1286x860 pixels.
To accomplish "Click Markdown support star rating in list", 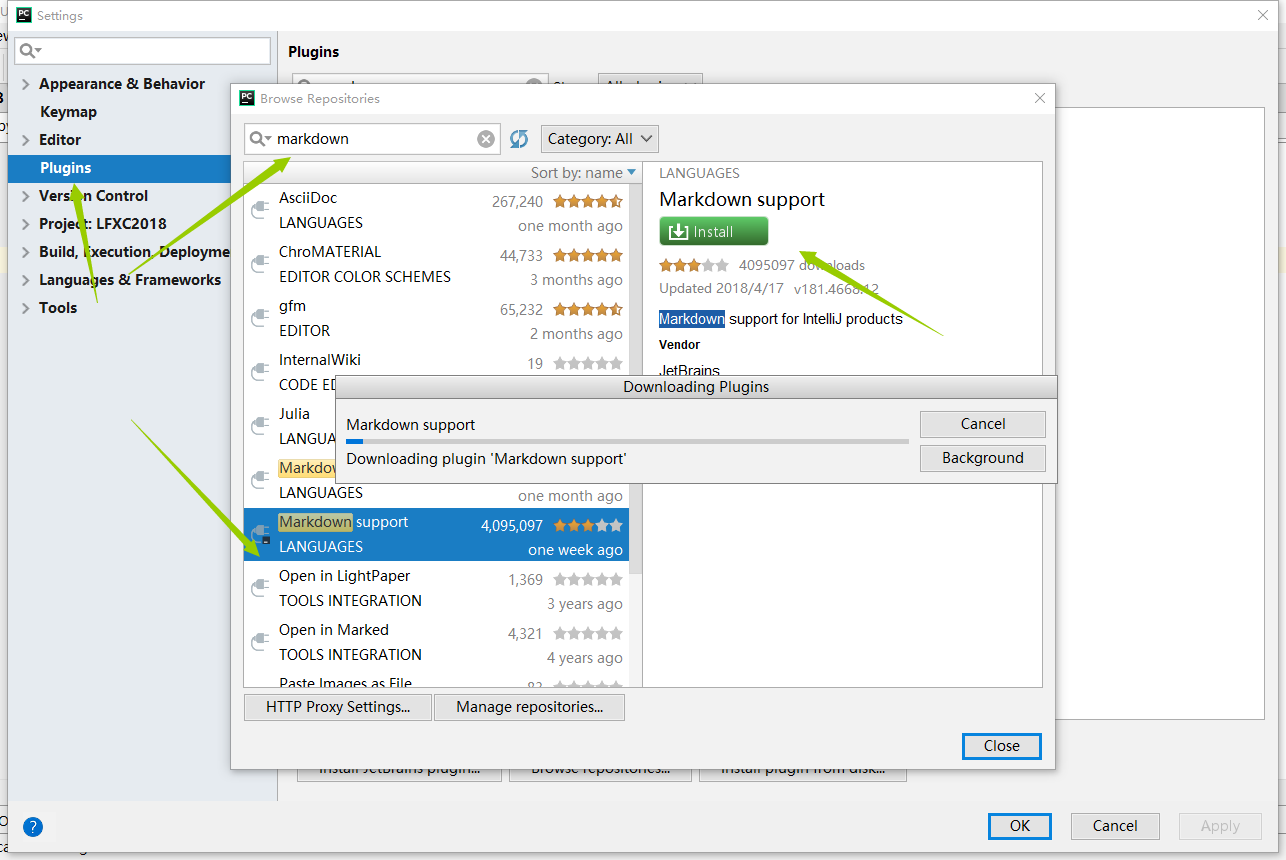I will [588, 526].
